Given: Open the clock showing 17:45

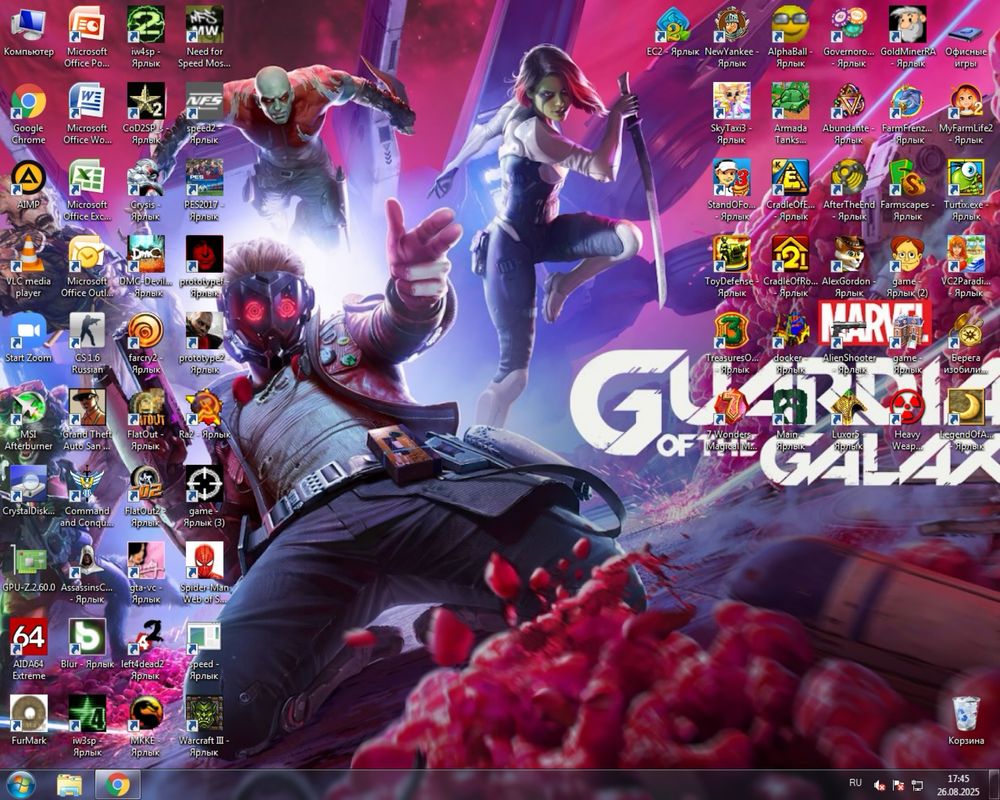Looking at the screenshot, I should click(958, 785).
